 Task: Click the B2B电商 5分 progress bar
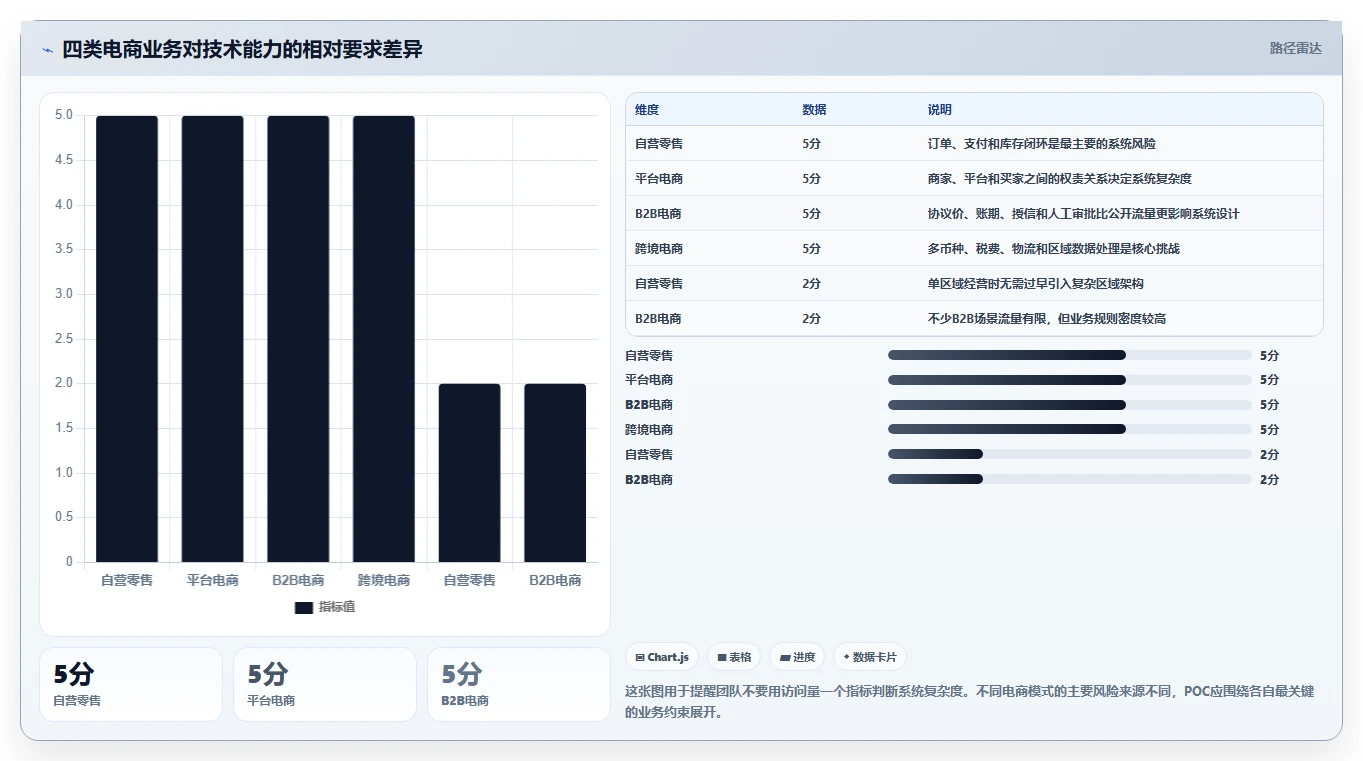click(1070, 405)
